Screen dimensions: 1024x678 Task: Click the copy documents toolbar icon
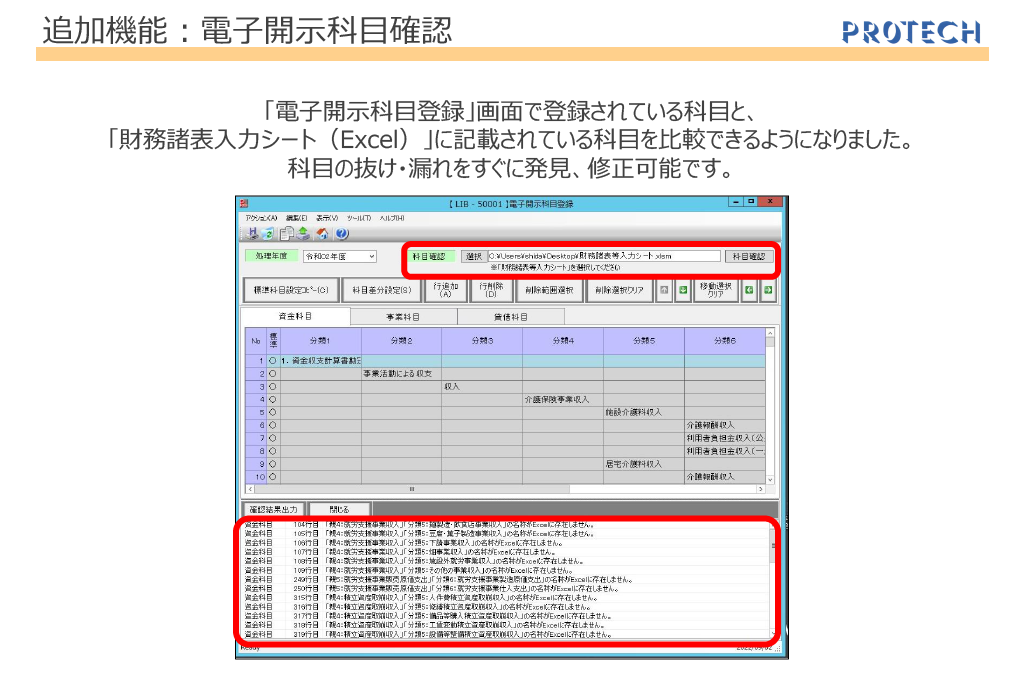click(x=286, y=233)
